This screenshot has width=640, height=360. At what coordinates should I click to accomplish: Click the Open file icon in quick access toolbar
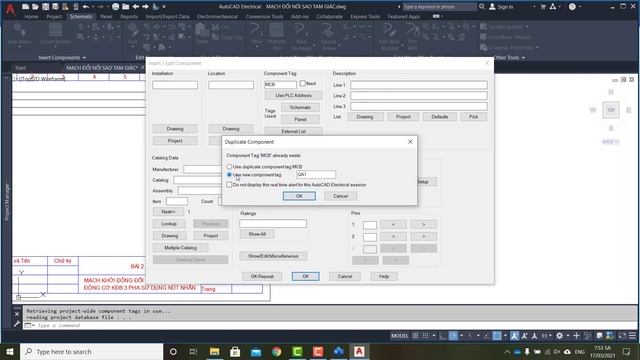[35, 7]
